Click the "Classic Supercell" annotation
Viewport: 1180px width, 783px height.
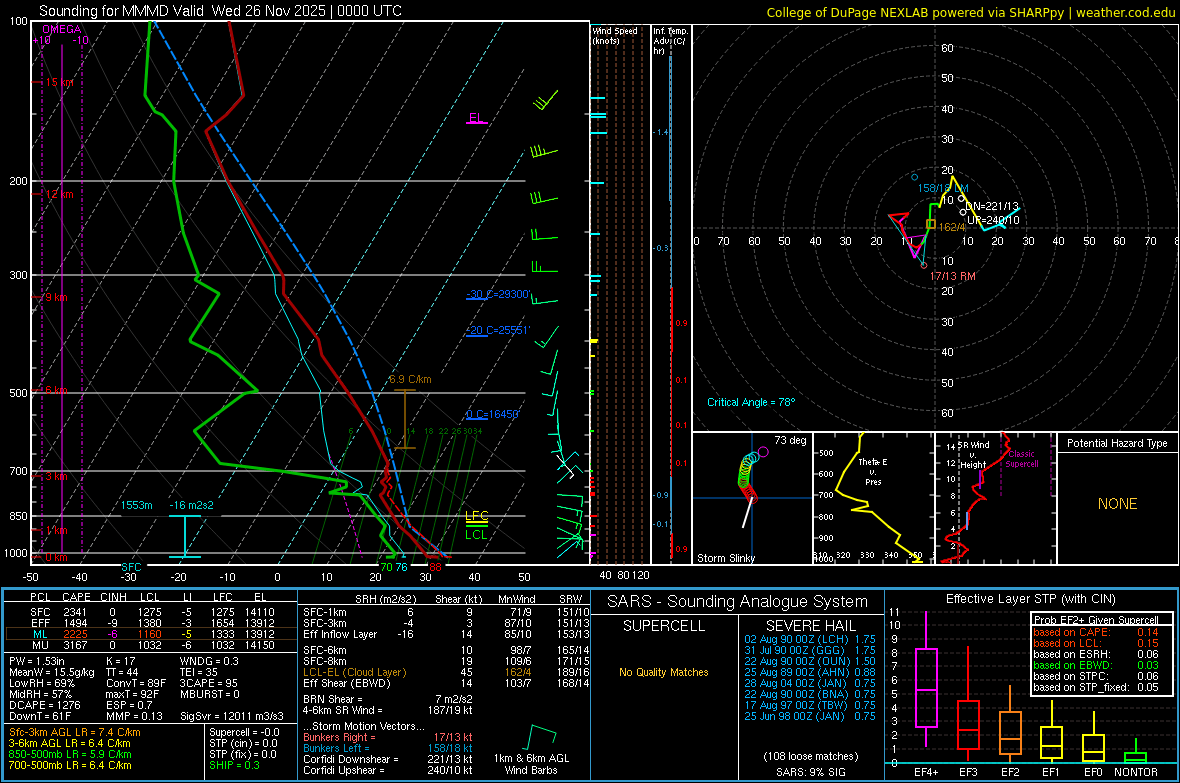(x=1021, y=459)
